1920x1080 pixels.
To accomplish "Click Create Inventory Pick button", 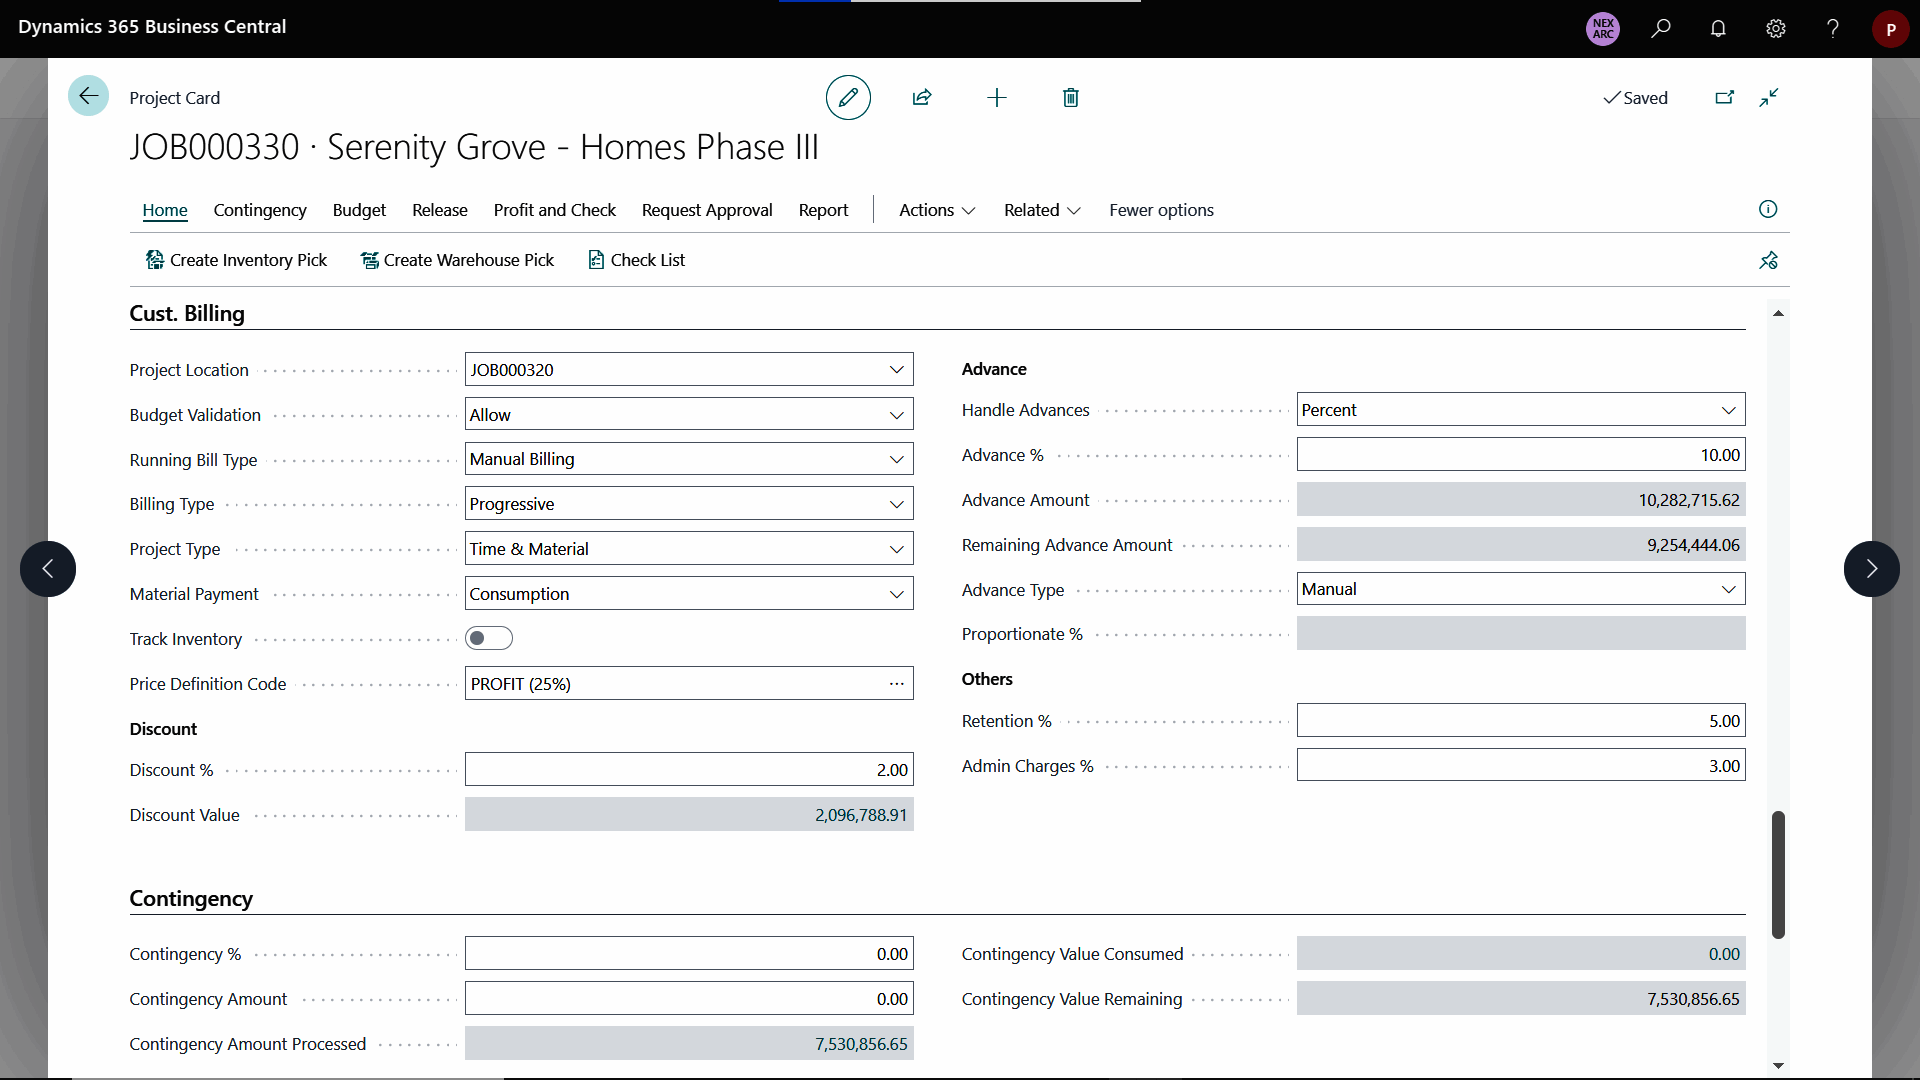I will 236,260.
